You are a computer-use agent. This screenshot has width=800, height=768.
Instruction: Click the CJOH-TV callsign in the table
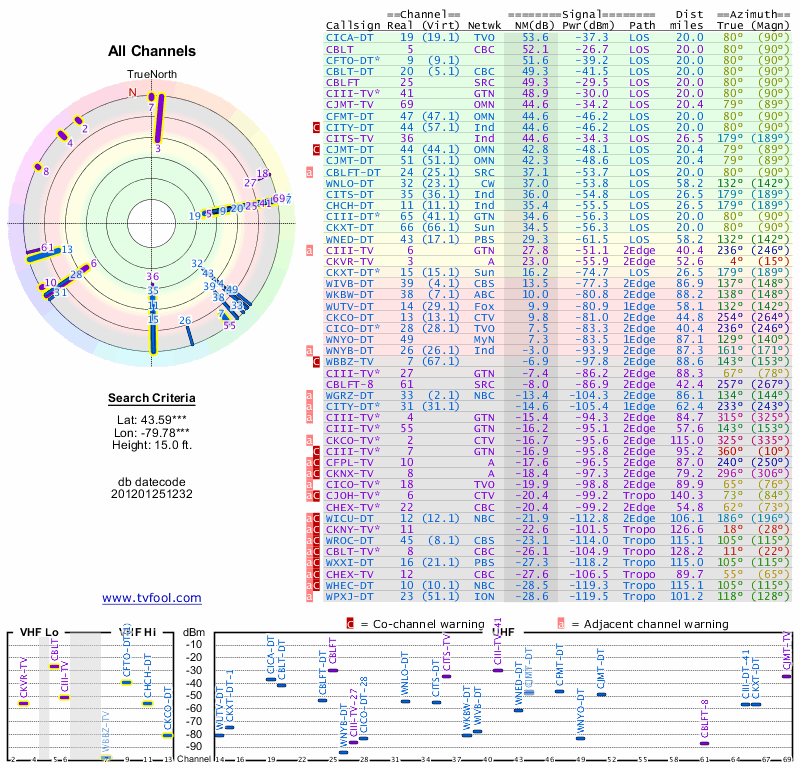(x=353, y=496)
